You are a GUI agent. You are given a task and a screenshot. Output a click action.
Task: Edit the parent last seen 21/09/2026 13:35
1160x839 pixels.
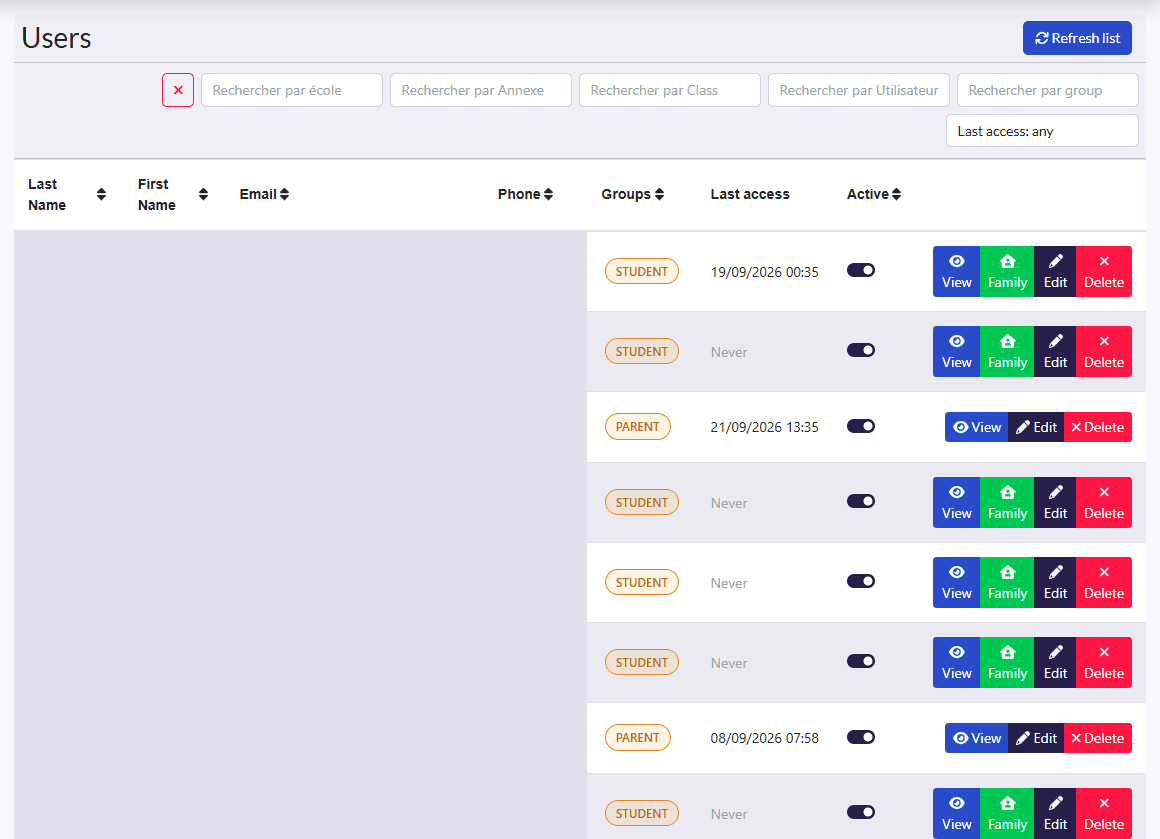tap(1036, 427)
